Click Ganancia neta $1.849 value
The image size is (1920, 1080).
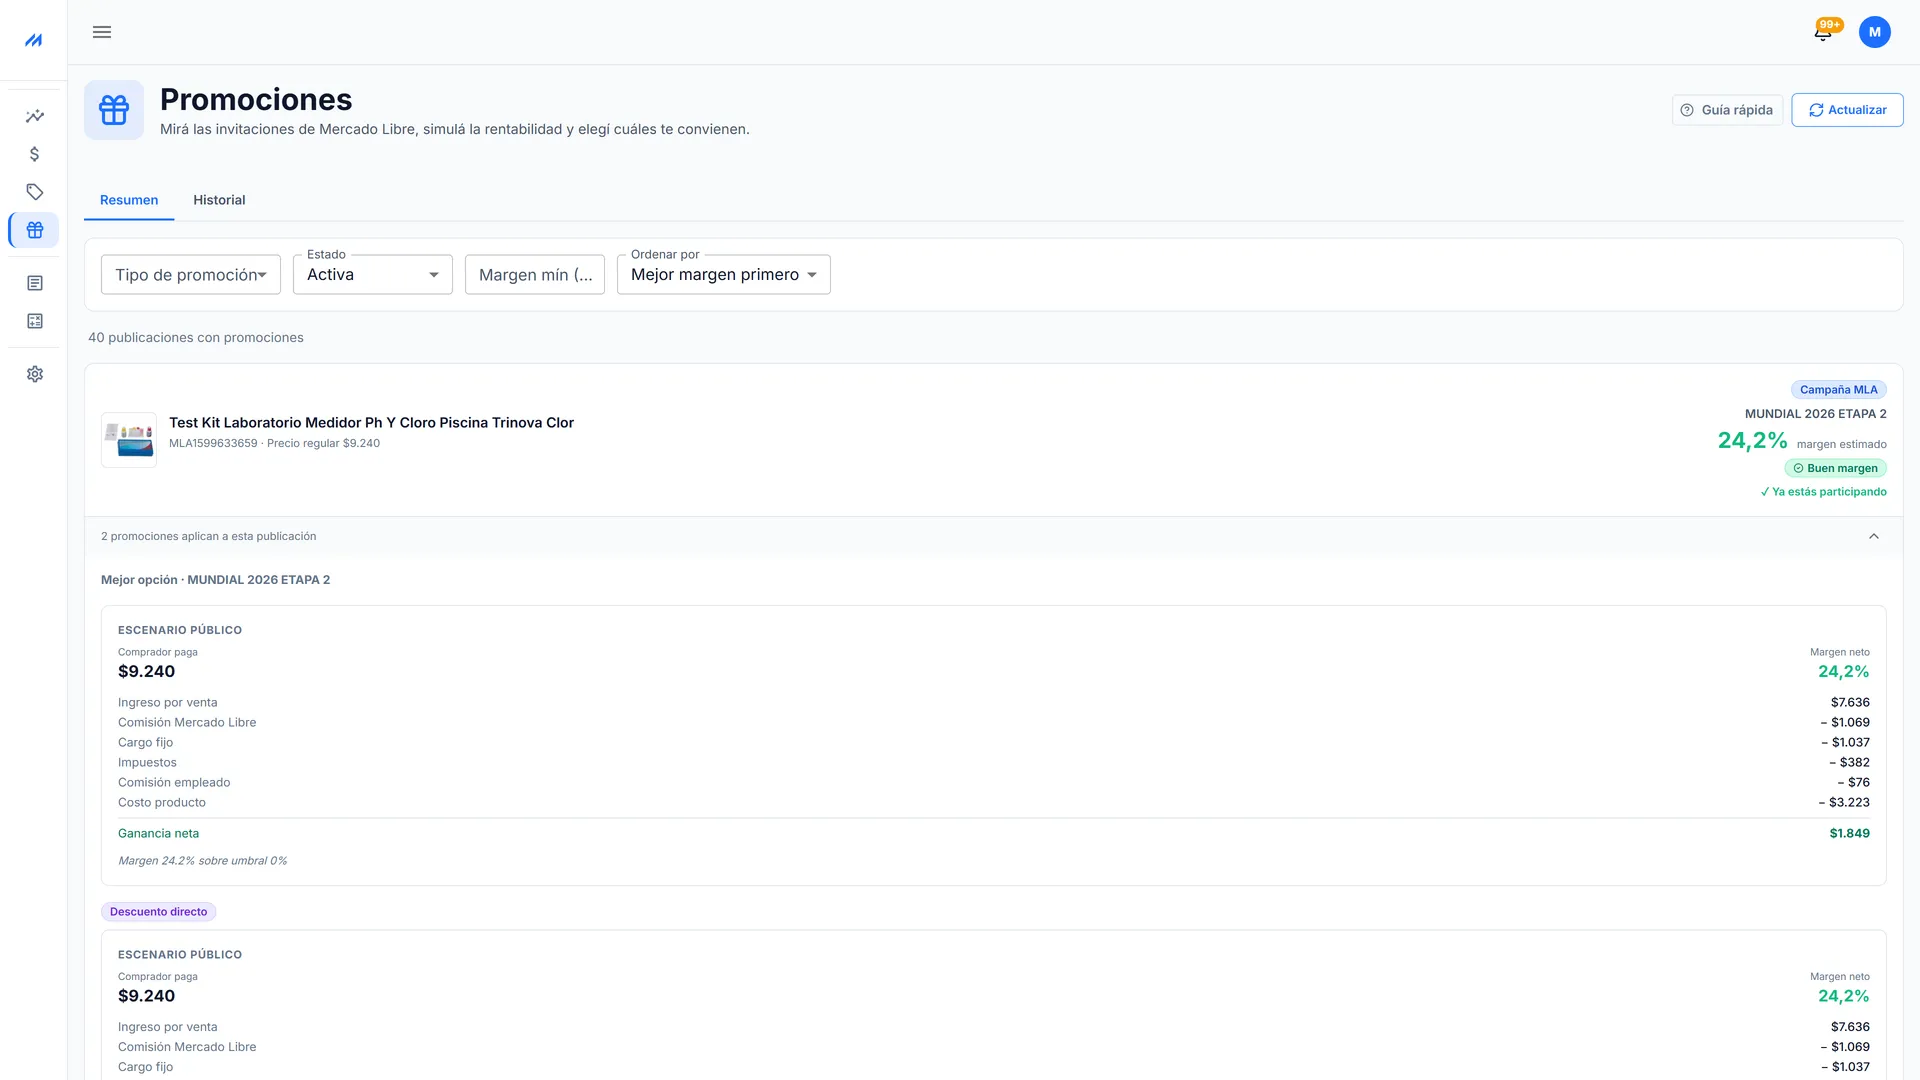1849,834
